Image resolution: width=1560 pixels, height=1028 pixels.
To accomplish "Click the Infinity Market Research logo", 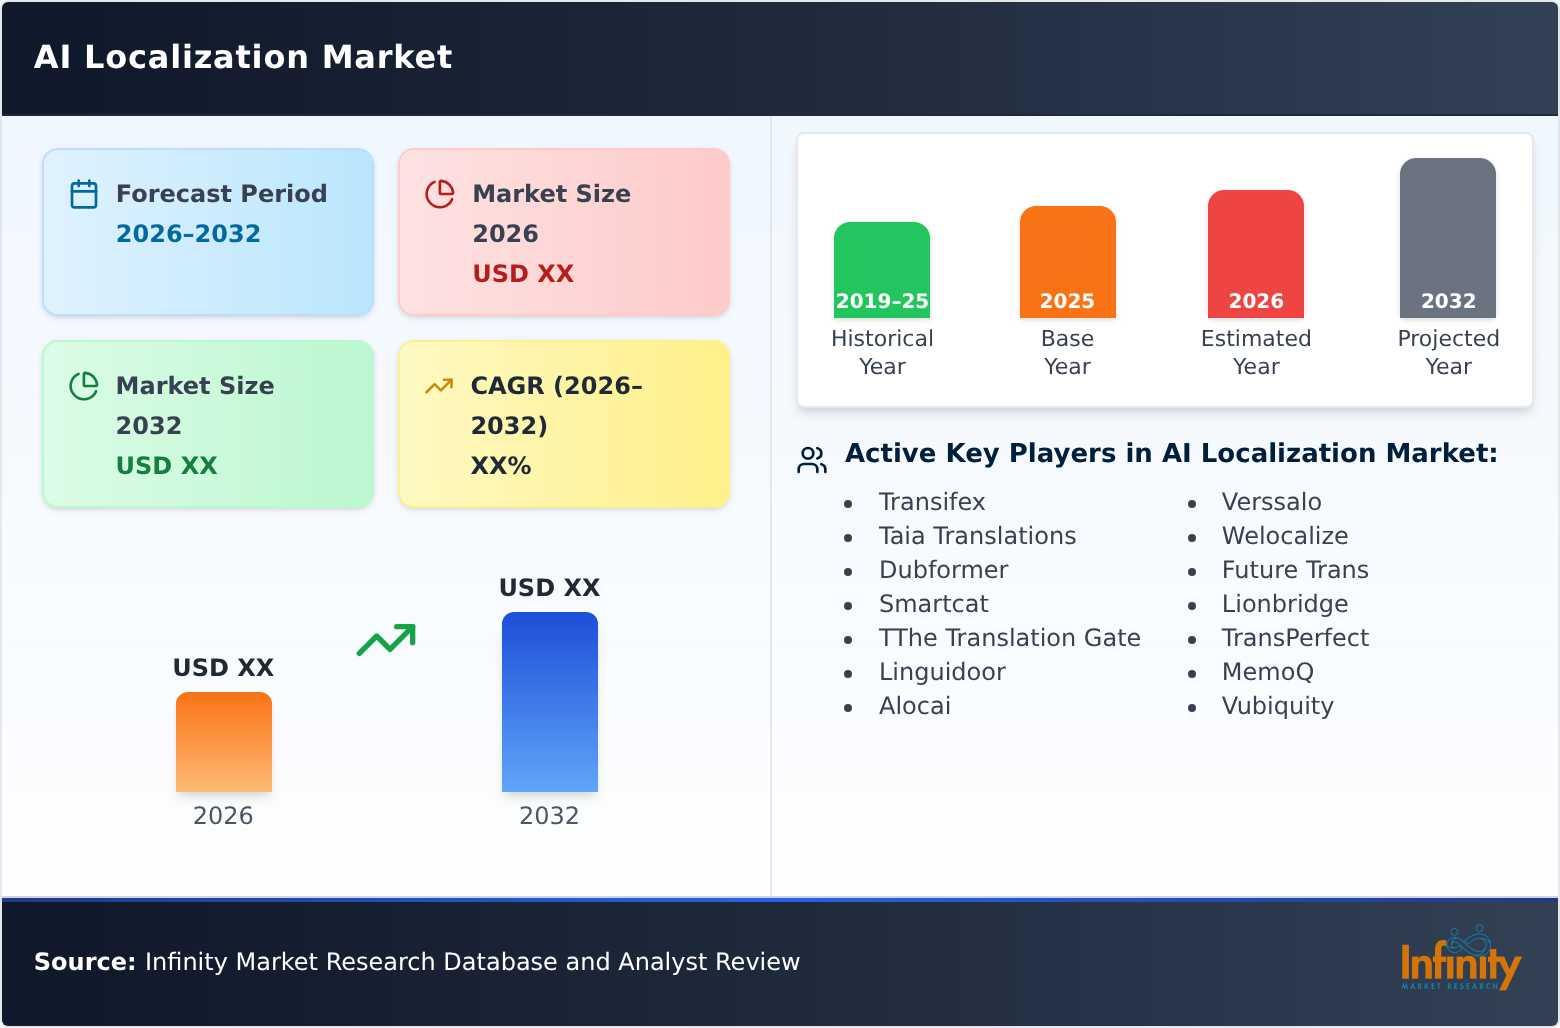I will coord(1460,959).
